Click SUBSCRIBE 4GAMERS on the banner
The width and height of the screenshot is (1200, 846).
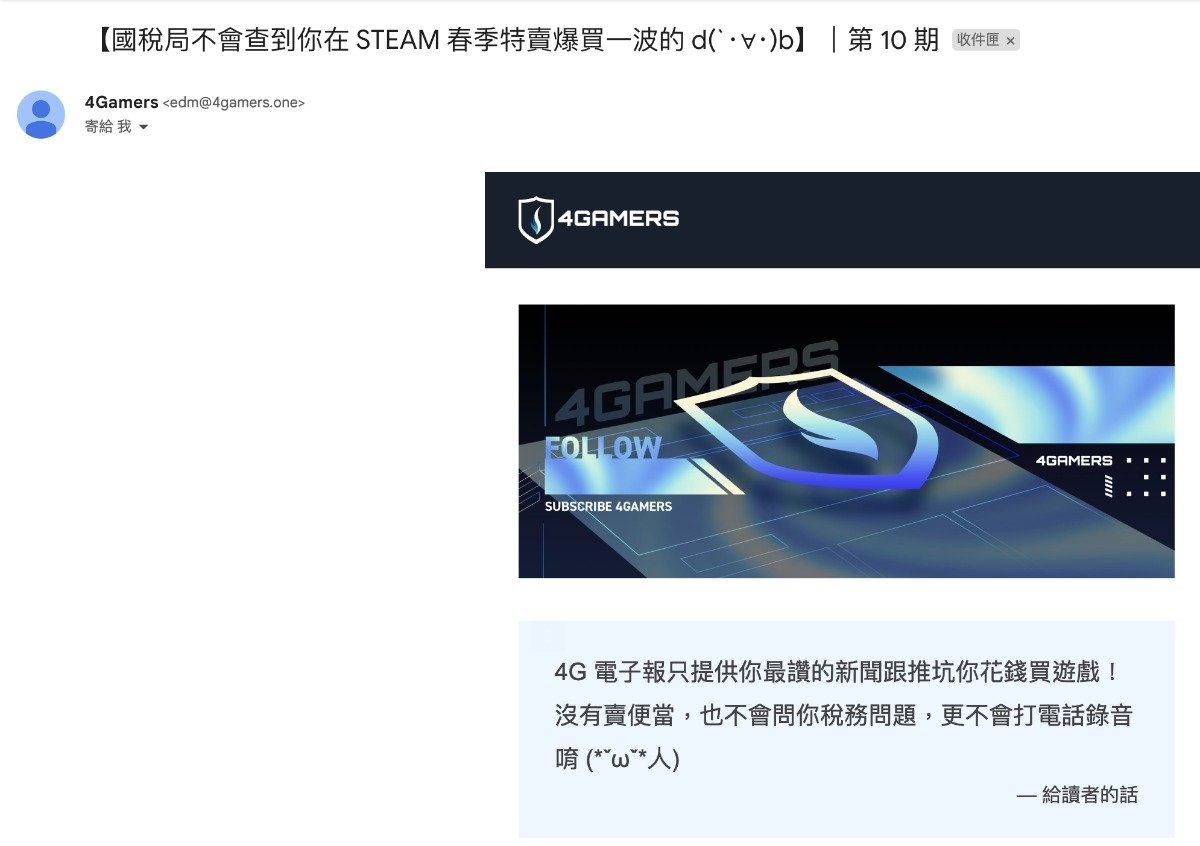608,507
